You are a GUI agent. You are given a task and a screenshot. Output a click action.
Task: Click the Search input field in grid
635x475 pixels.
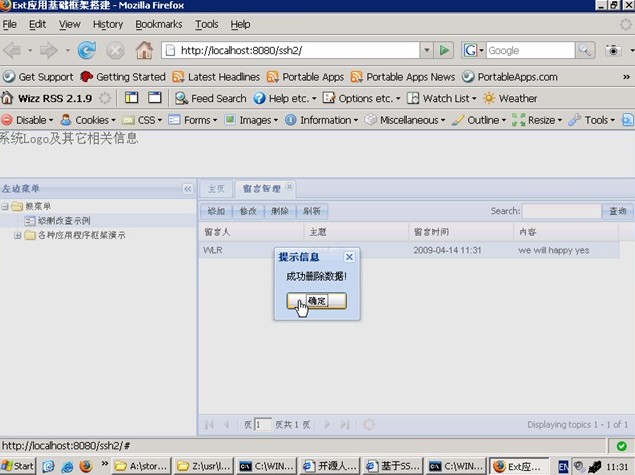(x=562, y=211)
